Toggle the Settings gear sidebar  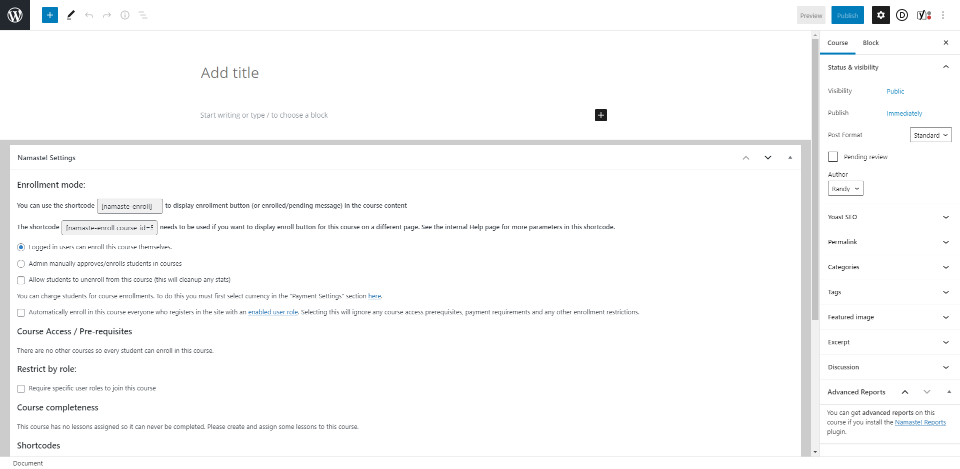(x=880, y=15)
